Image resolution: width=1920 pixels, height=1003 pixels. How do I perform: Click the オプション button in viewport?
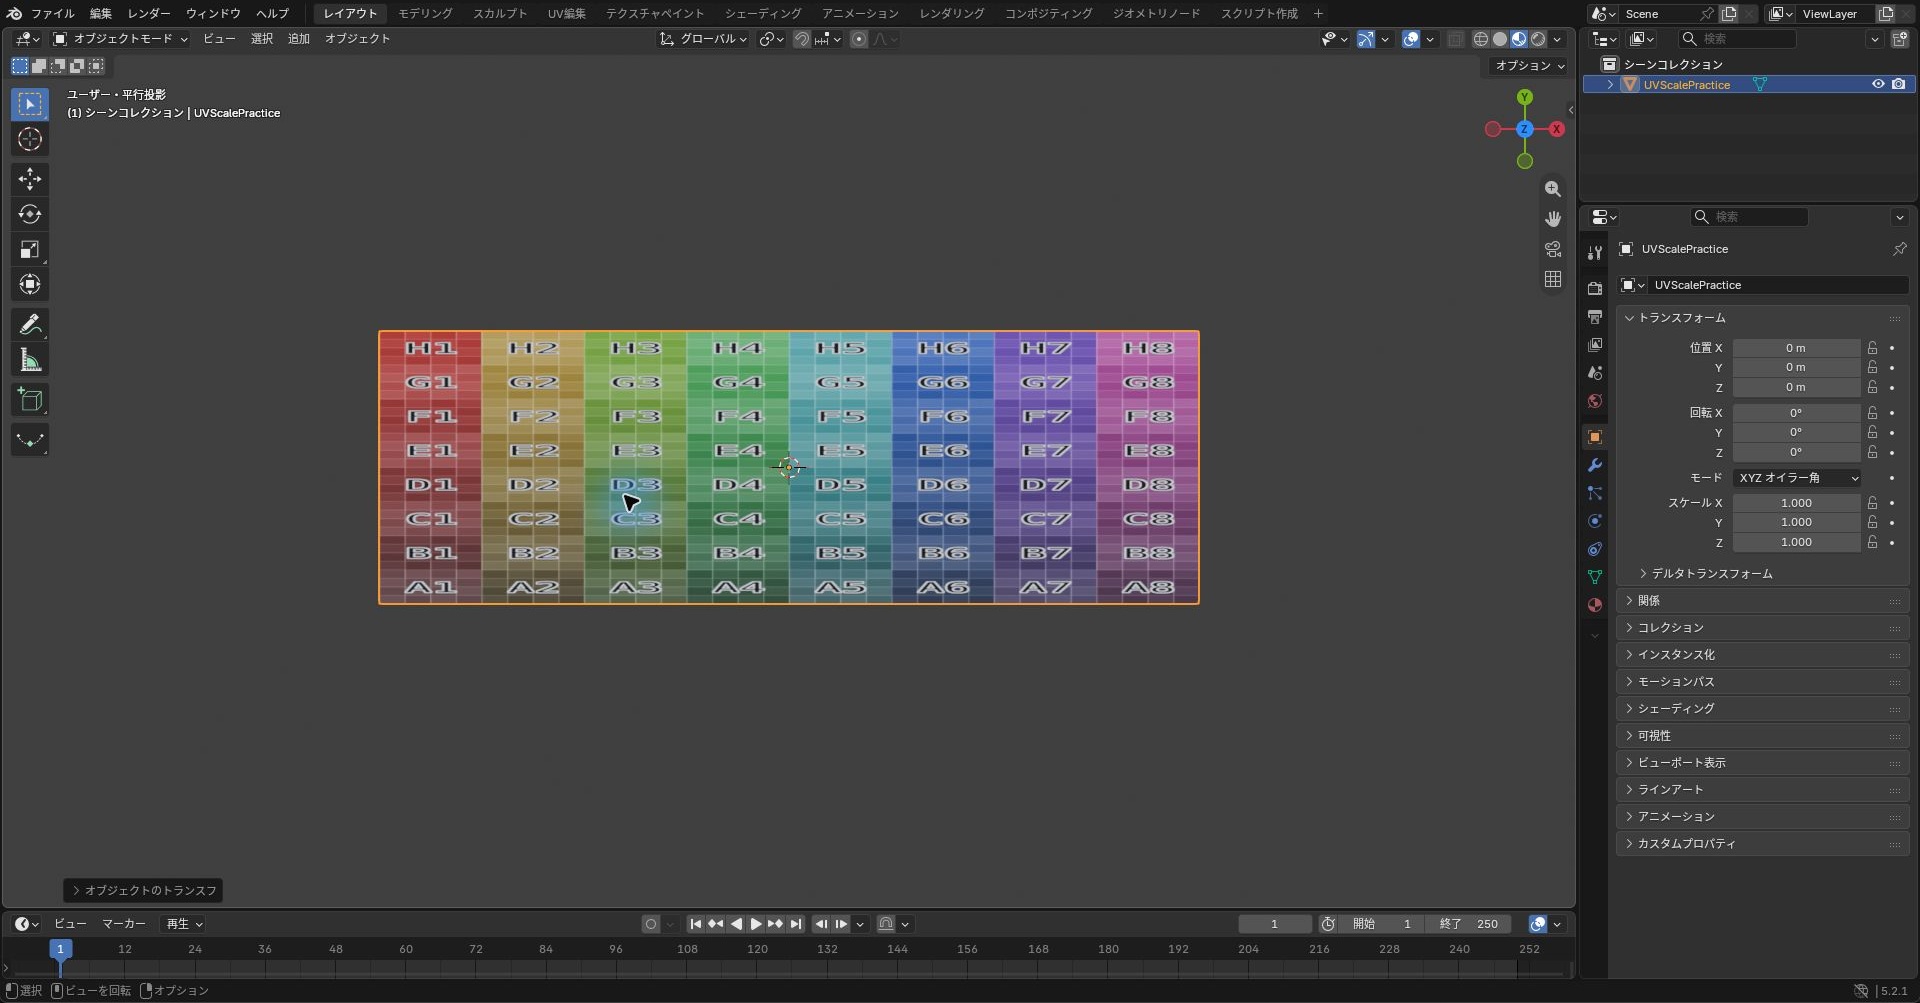pos(1529,66)
